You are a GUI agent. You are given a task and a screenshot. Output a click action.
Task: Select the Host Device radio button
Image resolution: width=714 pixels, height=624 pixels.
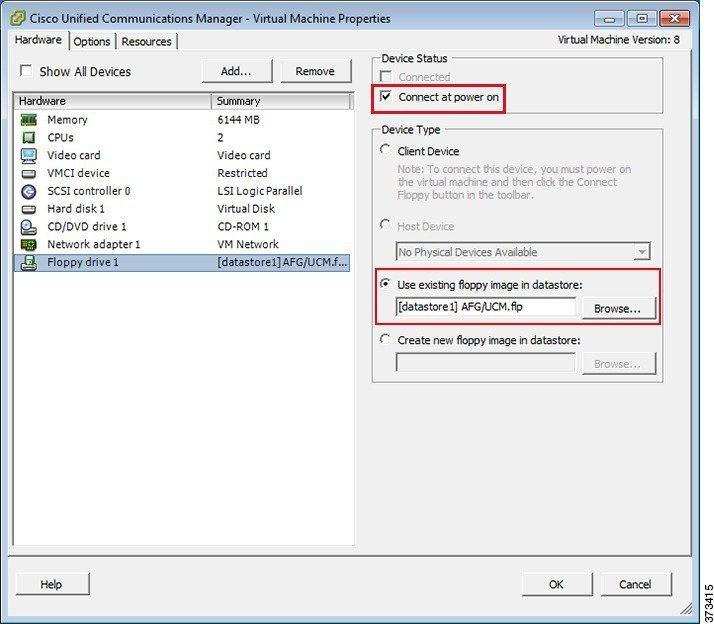(x=385, y=225)
